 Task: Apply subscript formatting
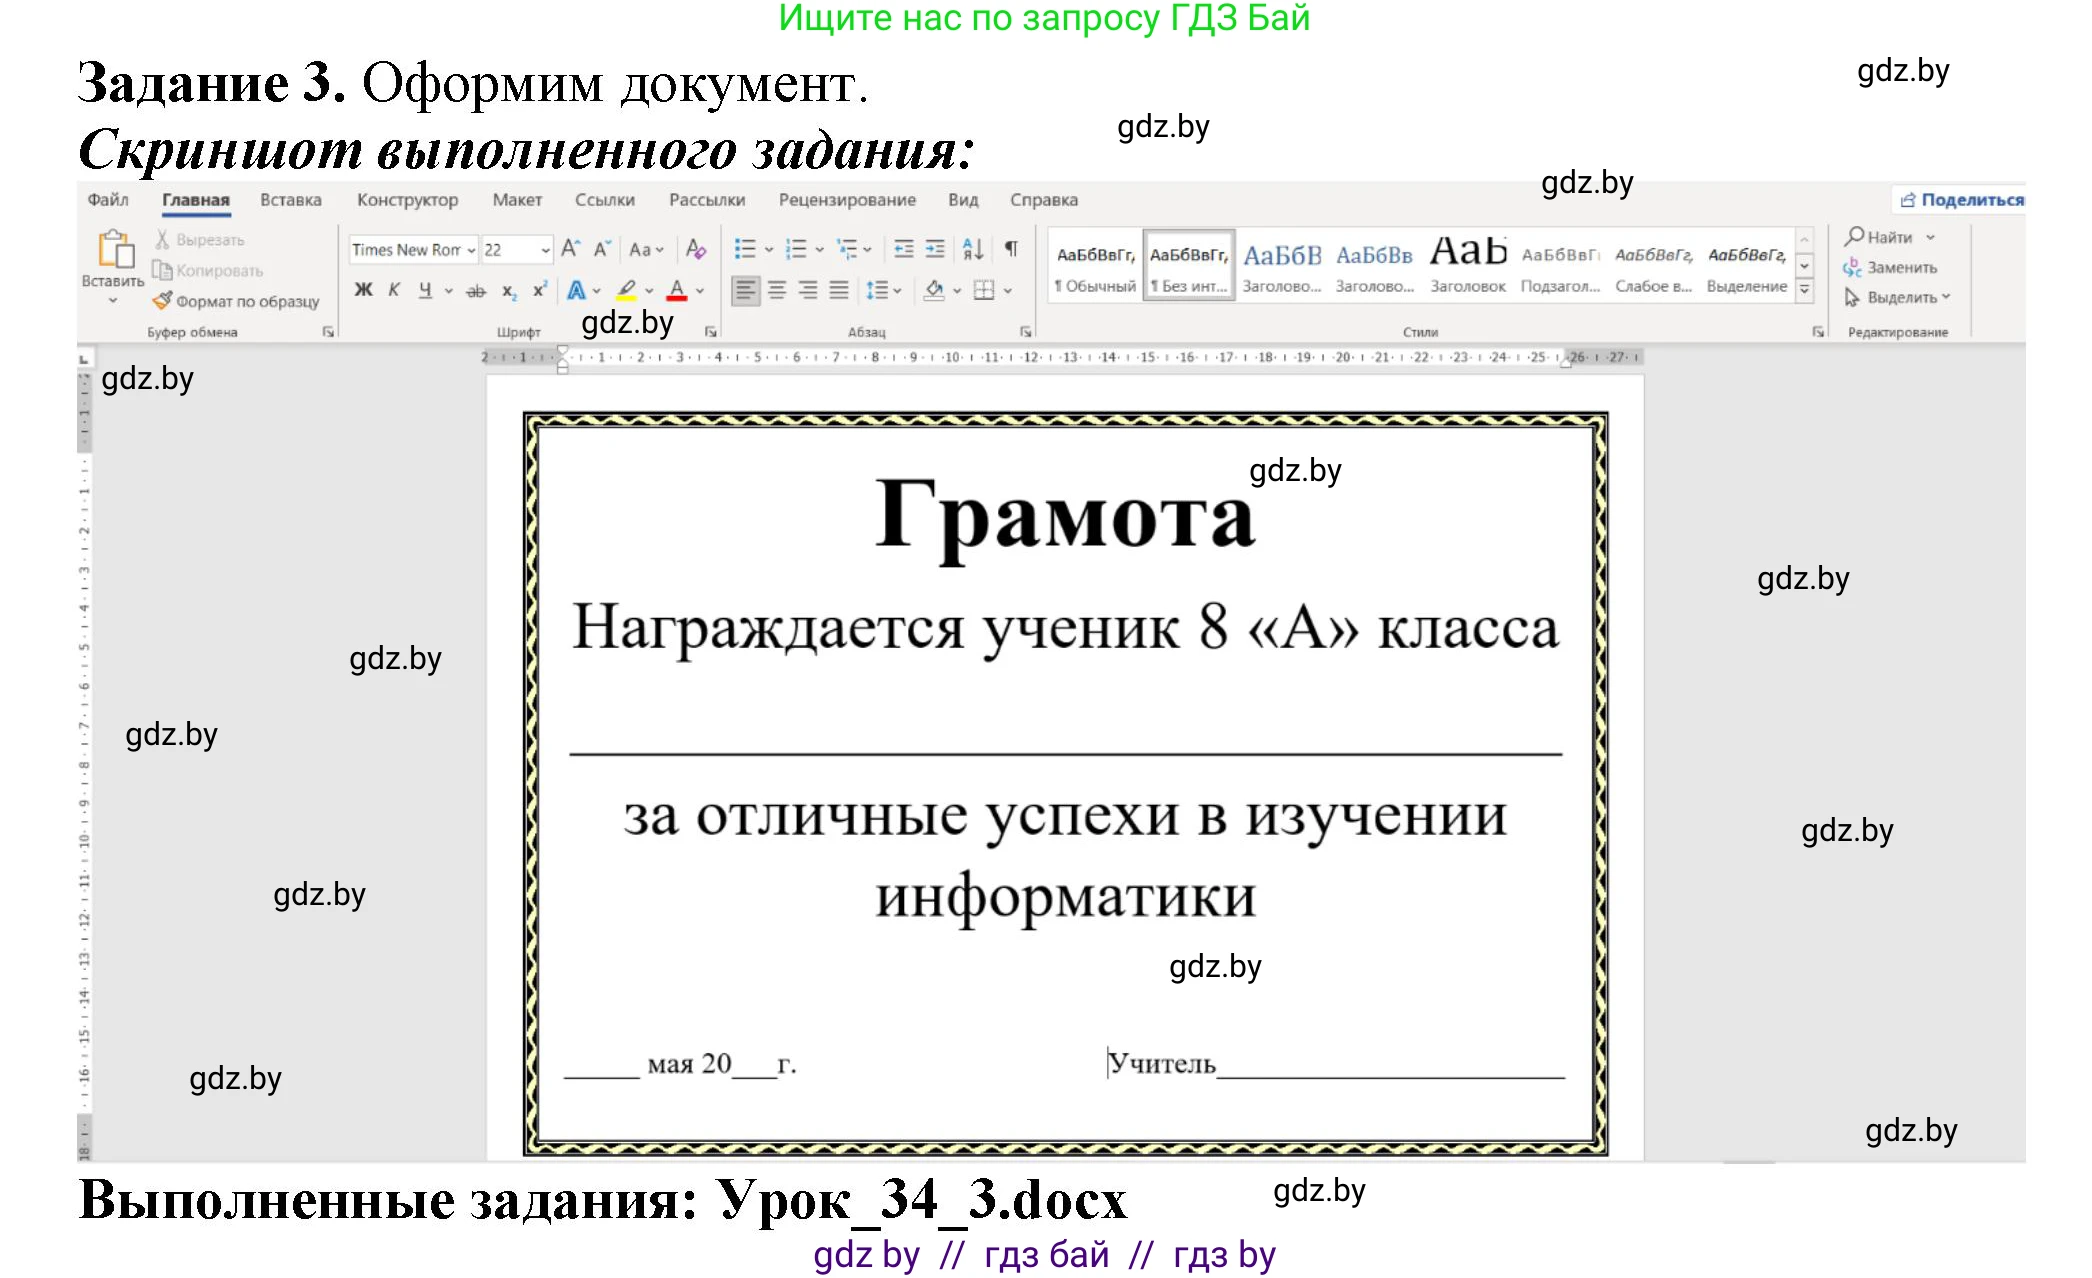pos(508,291)
